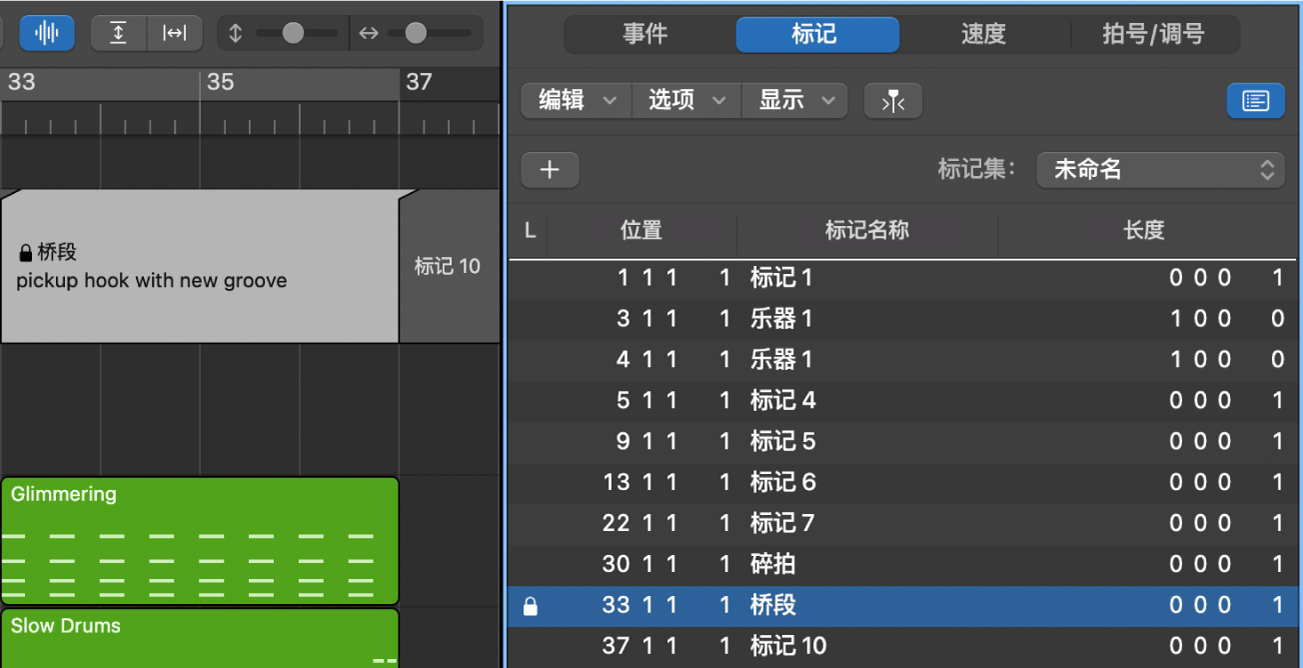Open the 选项 dropdown menu
Image resolution: width=1303 pixels, height=668 pixels.
(686, 101)
